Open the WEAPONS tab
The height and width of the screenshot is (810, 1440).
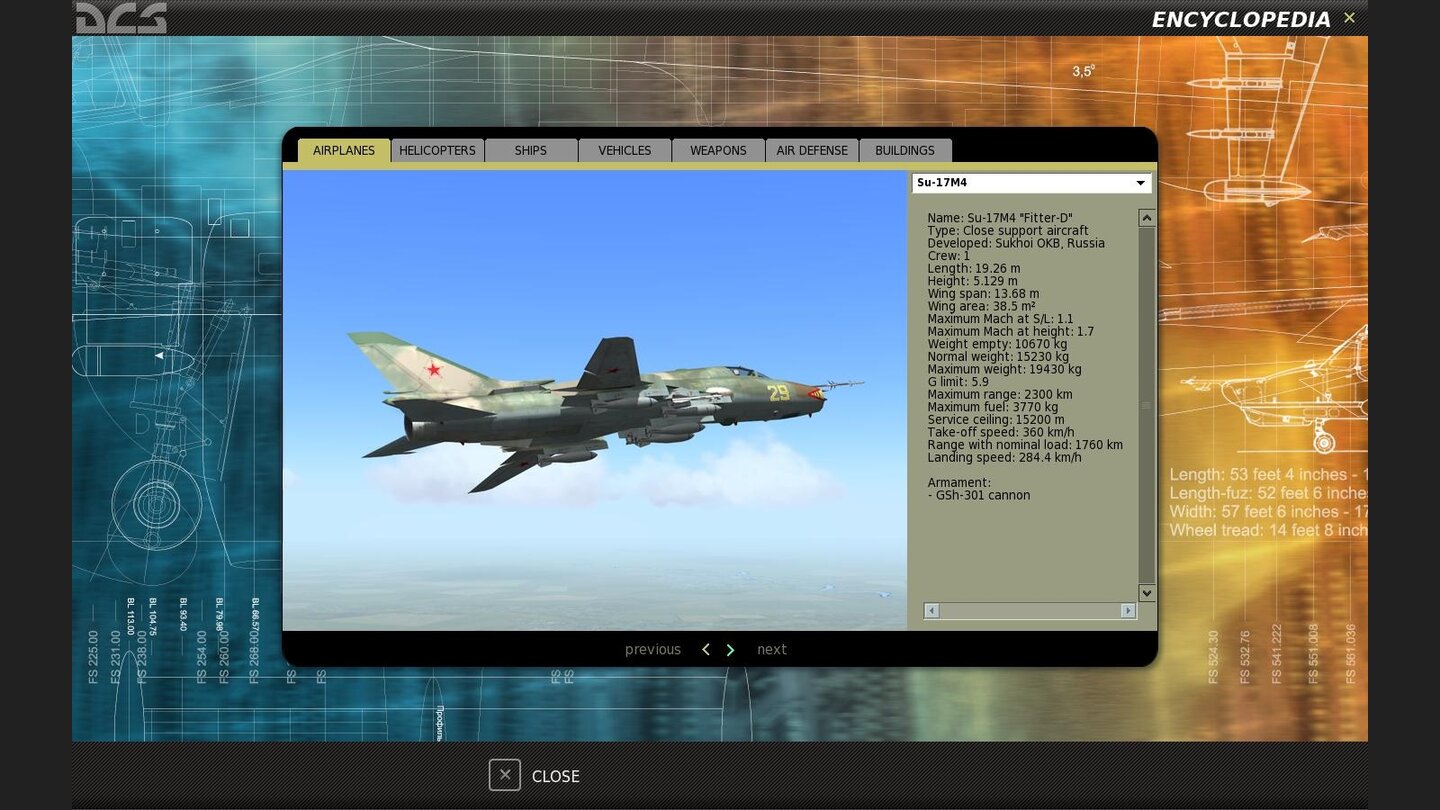pos(718,150)
